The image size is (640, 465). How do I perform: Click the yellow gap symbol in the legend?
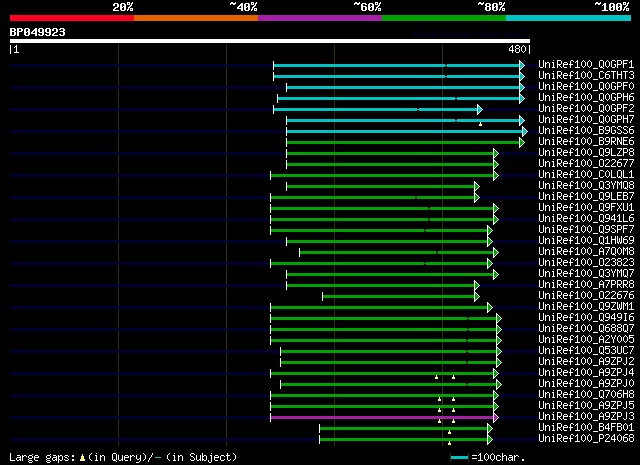[82, 458]
